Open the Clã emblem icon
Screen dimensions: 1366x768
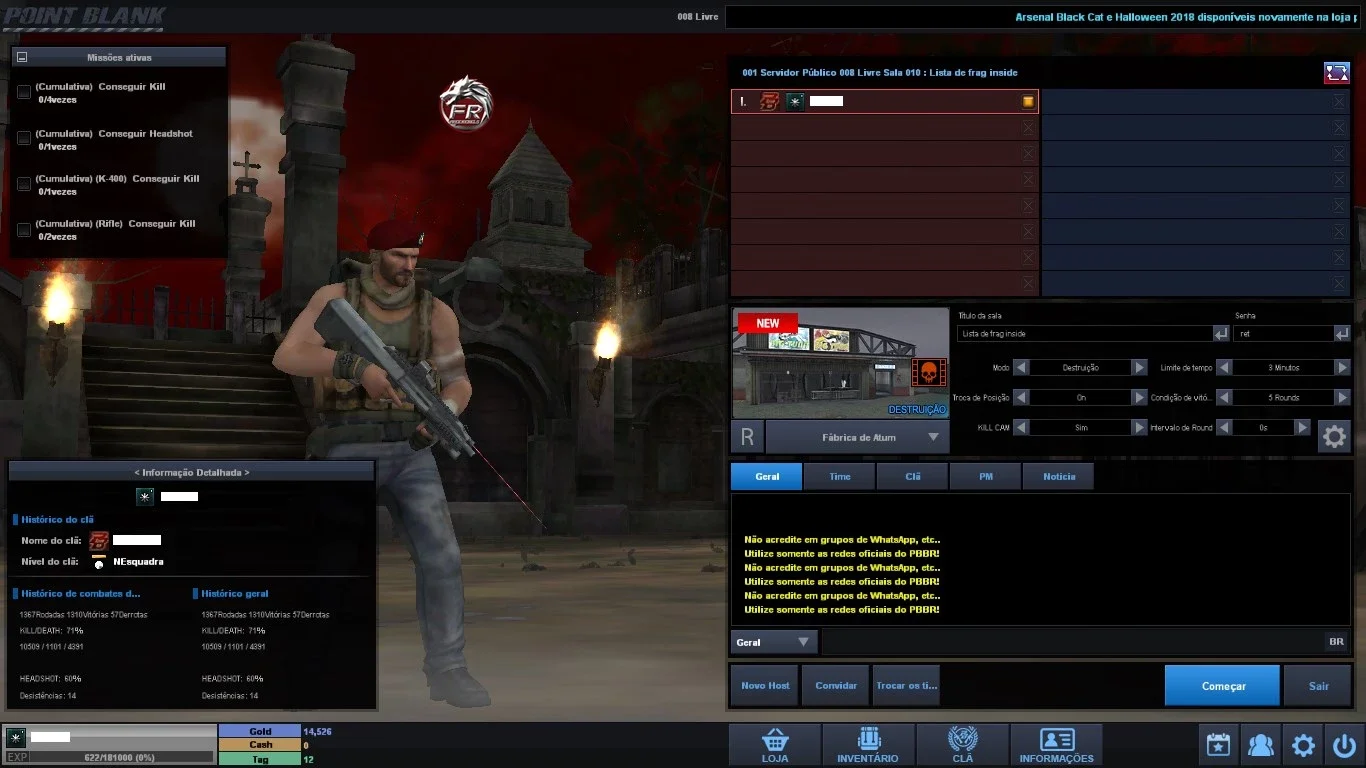pos(962,745)
